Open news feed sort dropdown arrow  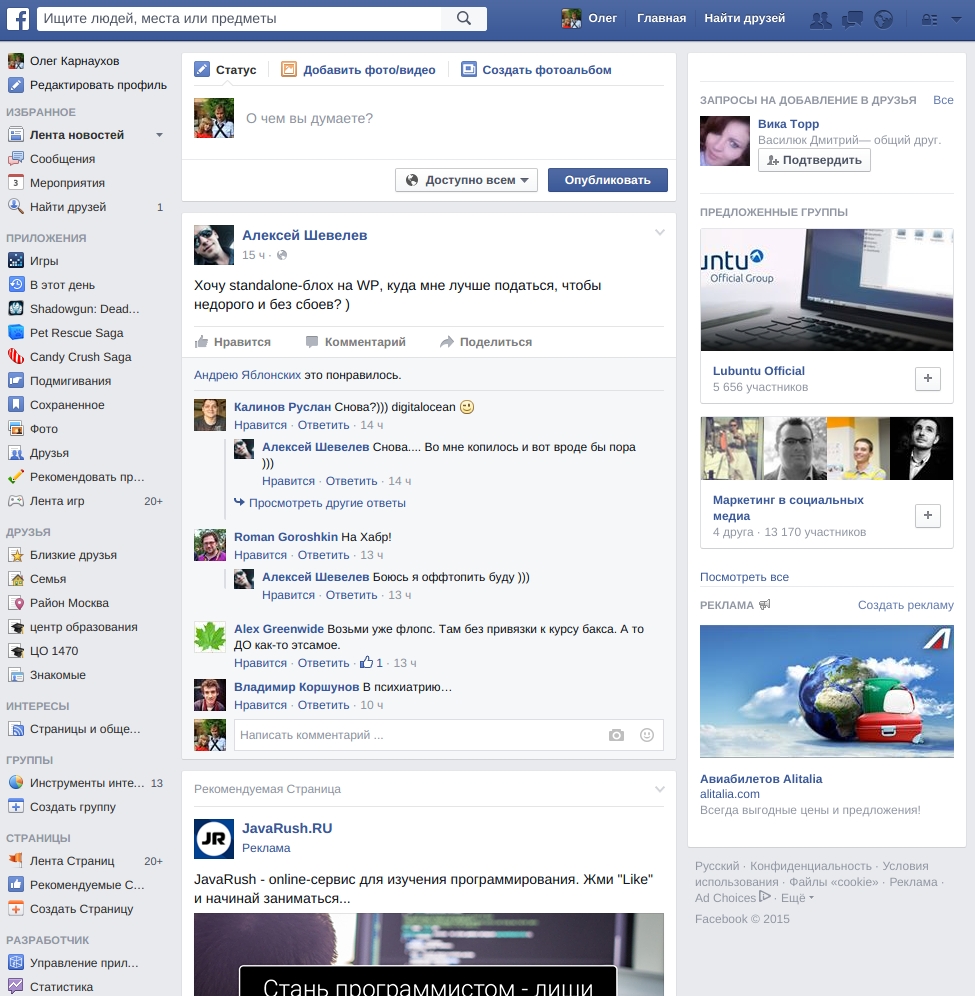159,135
